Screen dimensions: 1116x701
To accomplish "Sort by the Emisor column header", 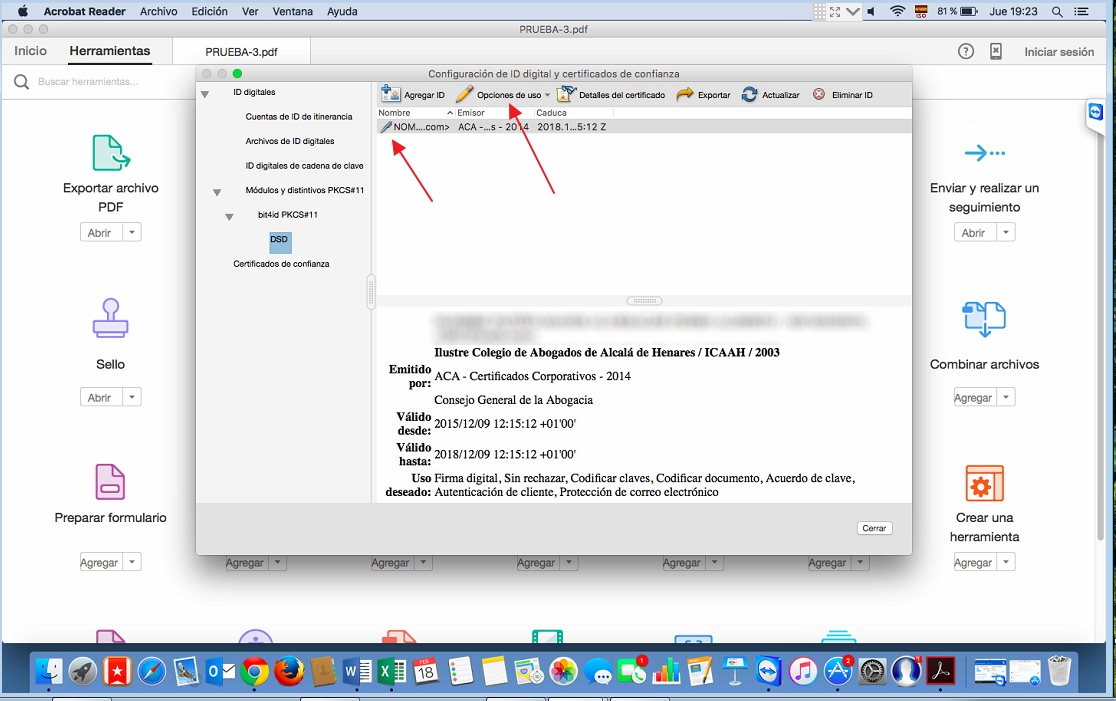I will [x=494, y=113].
